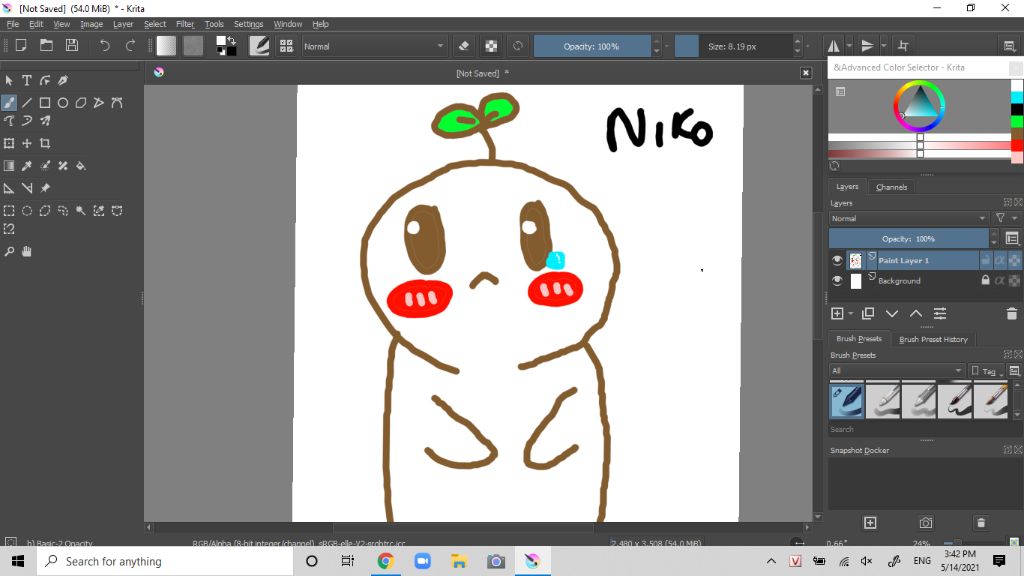Open the Filter menu
Image resolution: width=1024 pixels, height=576 pixels.
coord(185,24)
